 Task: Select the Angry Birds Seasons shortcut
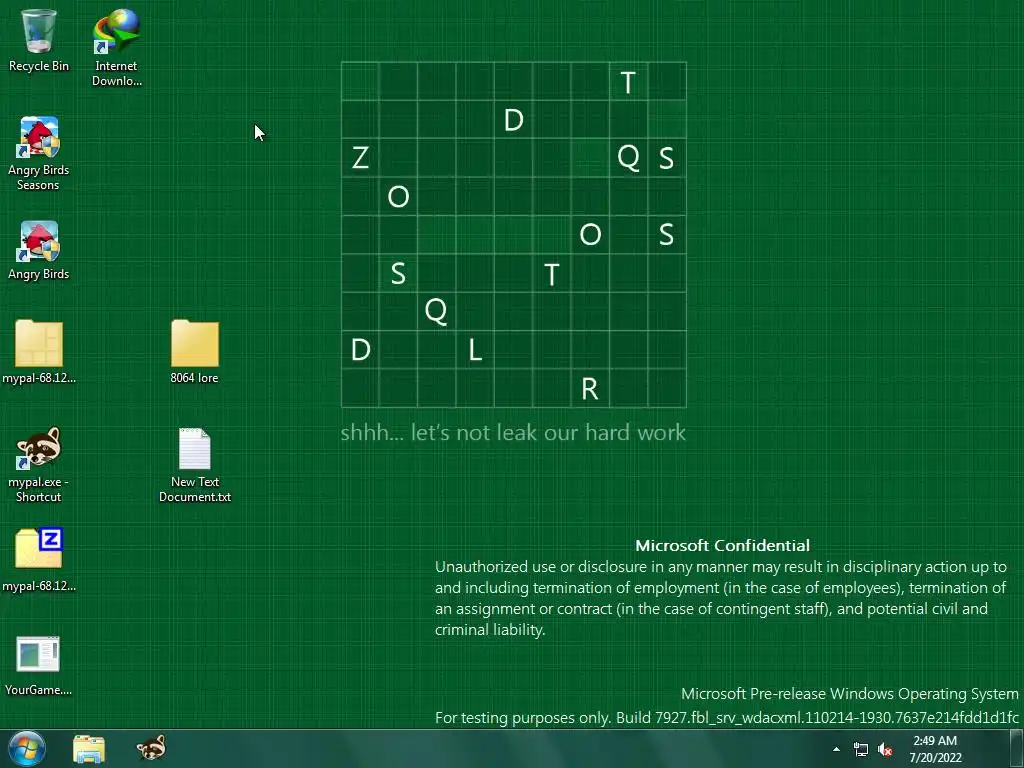point(39,153)
